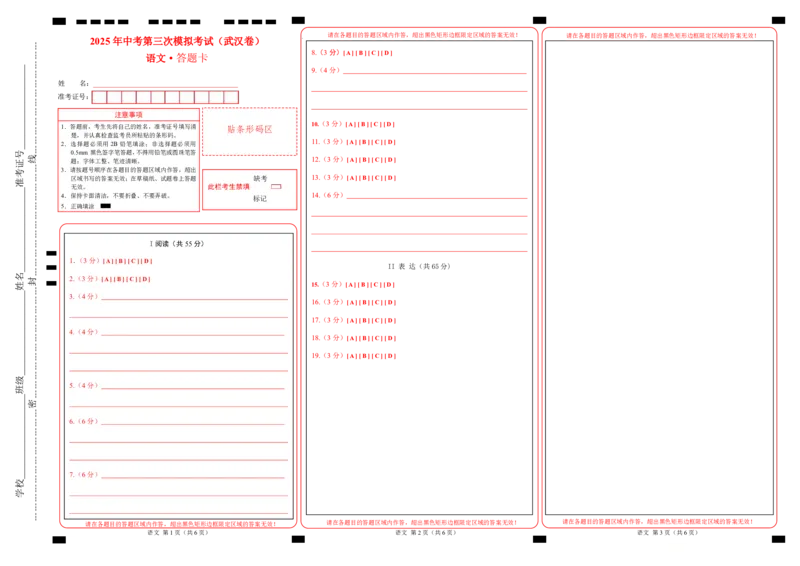This screenshot has height=566, width=800.
Task: Mark option D for question 17
Action: click(x=390, y=321)
